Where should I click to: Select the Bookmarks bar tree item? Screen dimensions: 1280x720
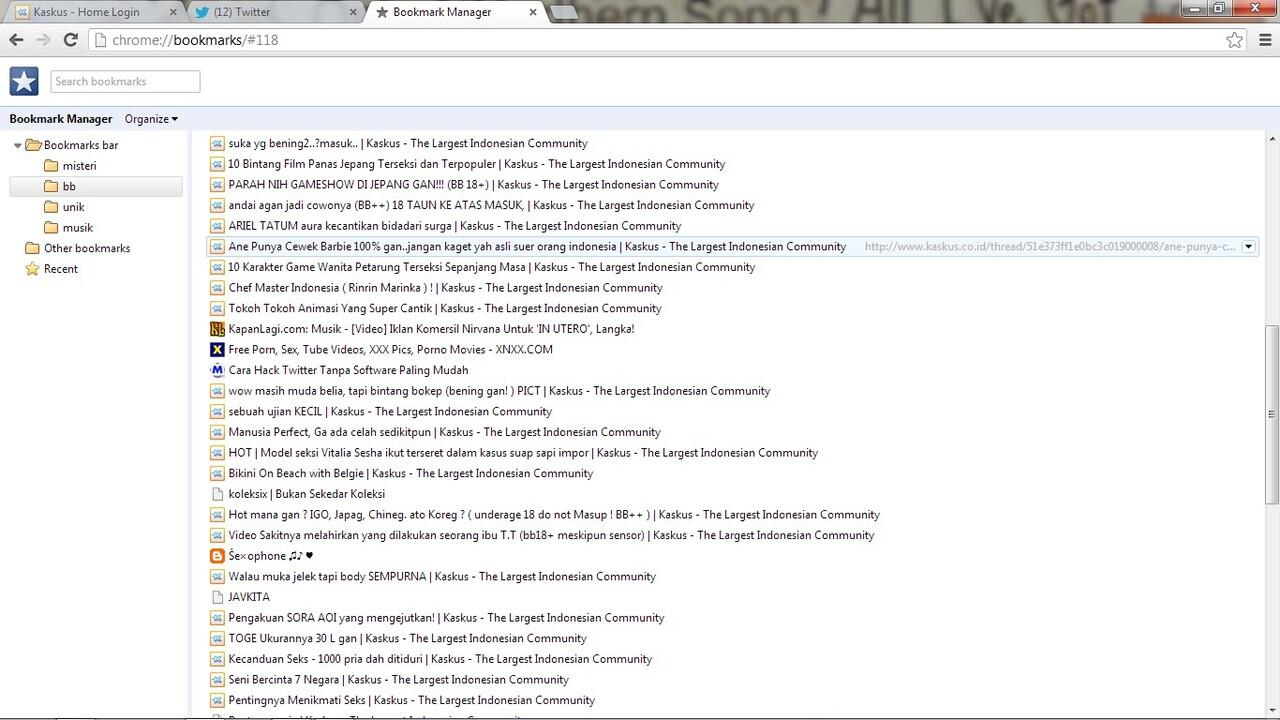81,145
